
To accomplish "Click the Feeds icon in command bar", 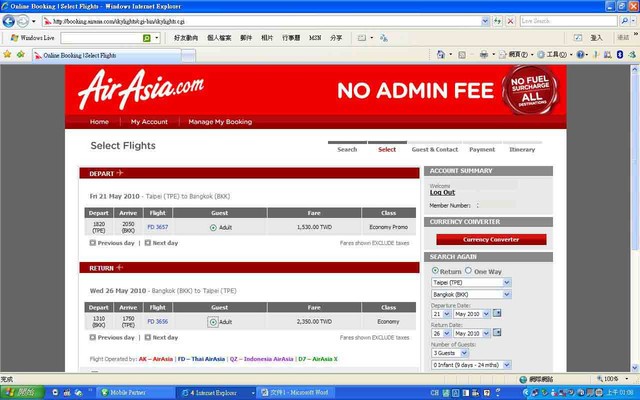I will pos(462,55).
